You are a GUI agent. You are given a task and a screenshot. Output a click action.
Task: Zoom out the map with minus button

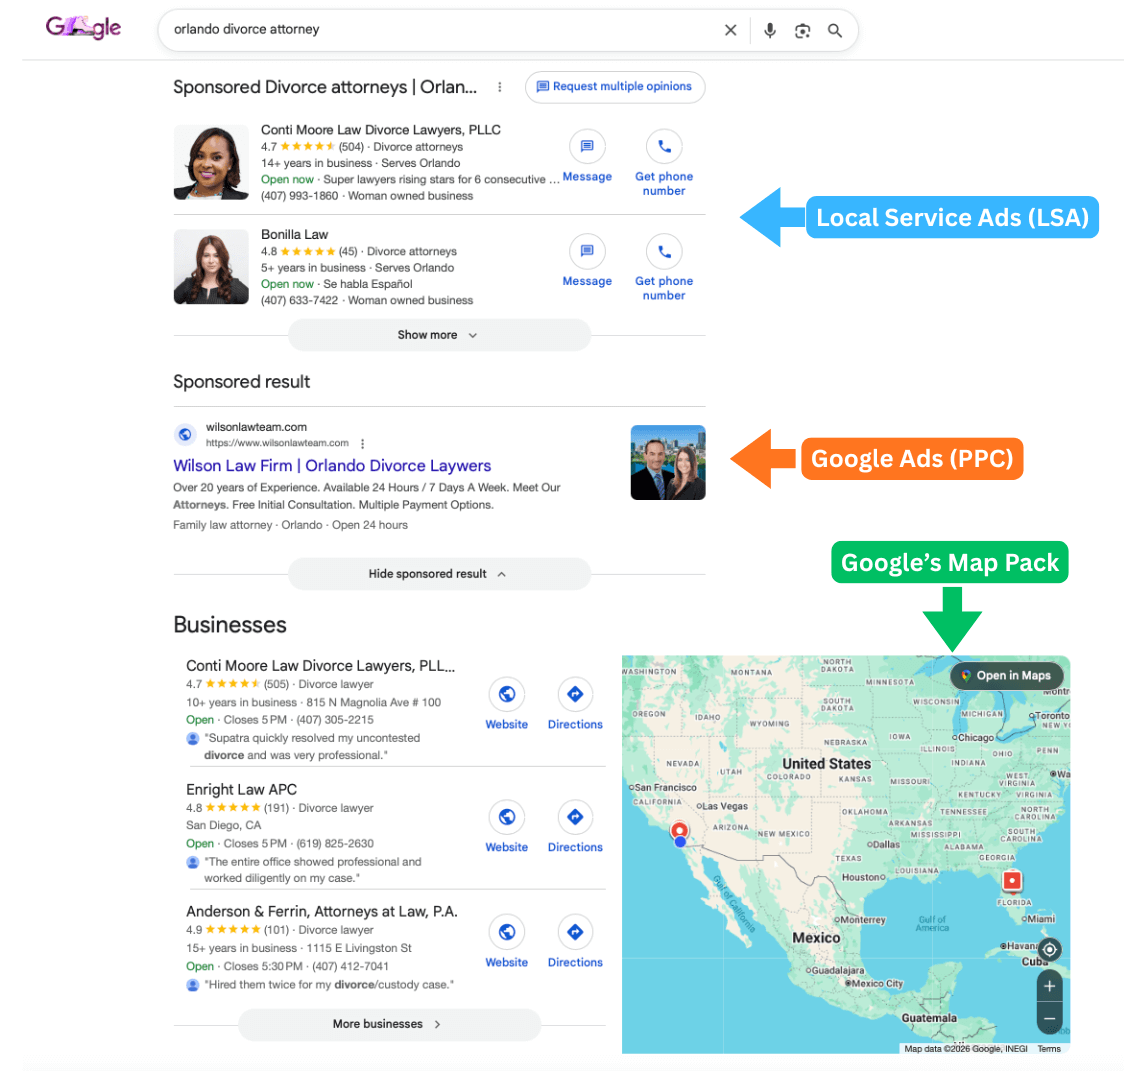tap(1050, 1018)
